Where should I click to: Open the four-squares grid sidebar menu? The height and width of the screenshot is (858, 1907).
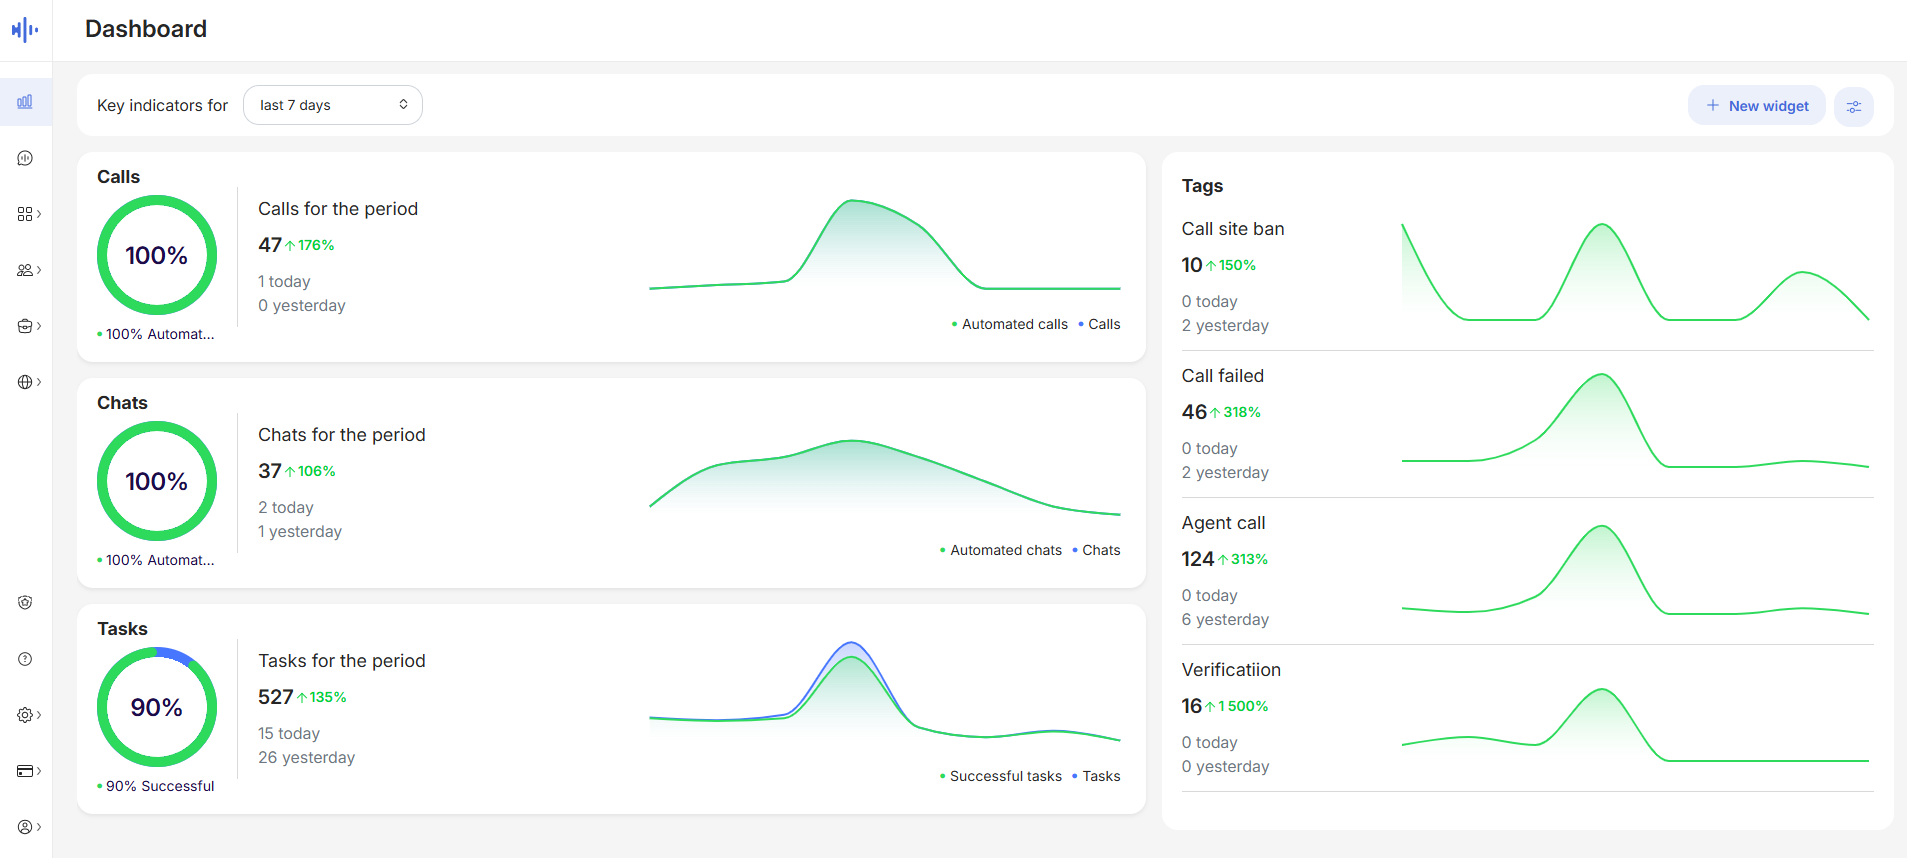(29, 214)
